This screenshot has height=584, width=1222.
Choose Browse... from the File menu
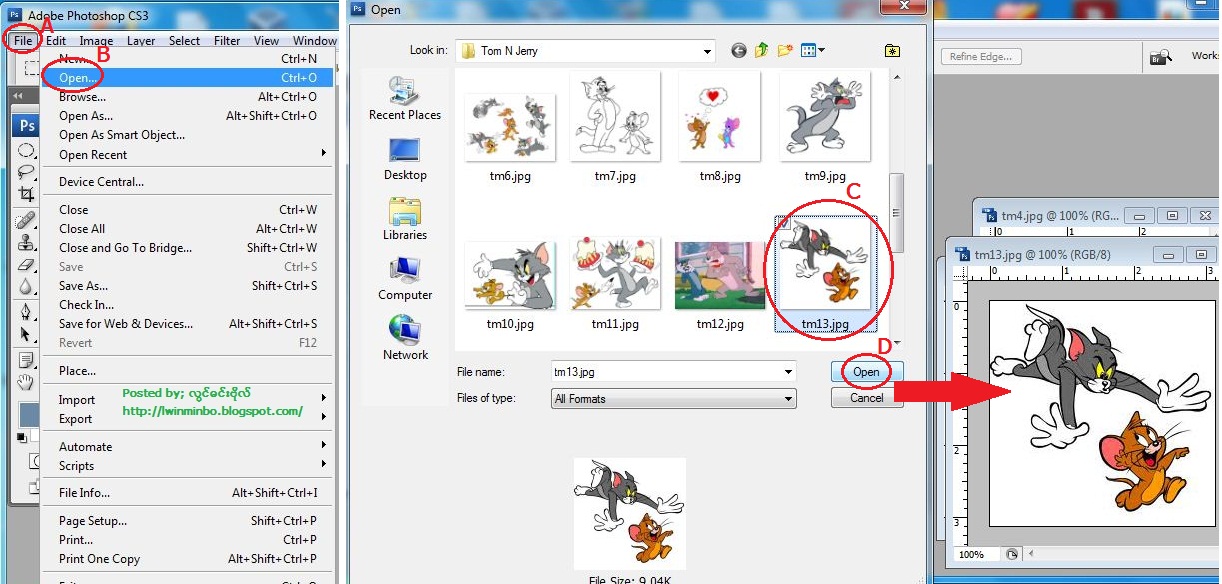188,97
